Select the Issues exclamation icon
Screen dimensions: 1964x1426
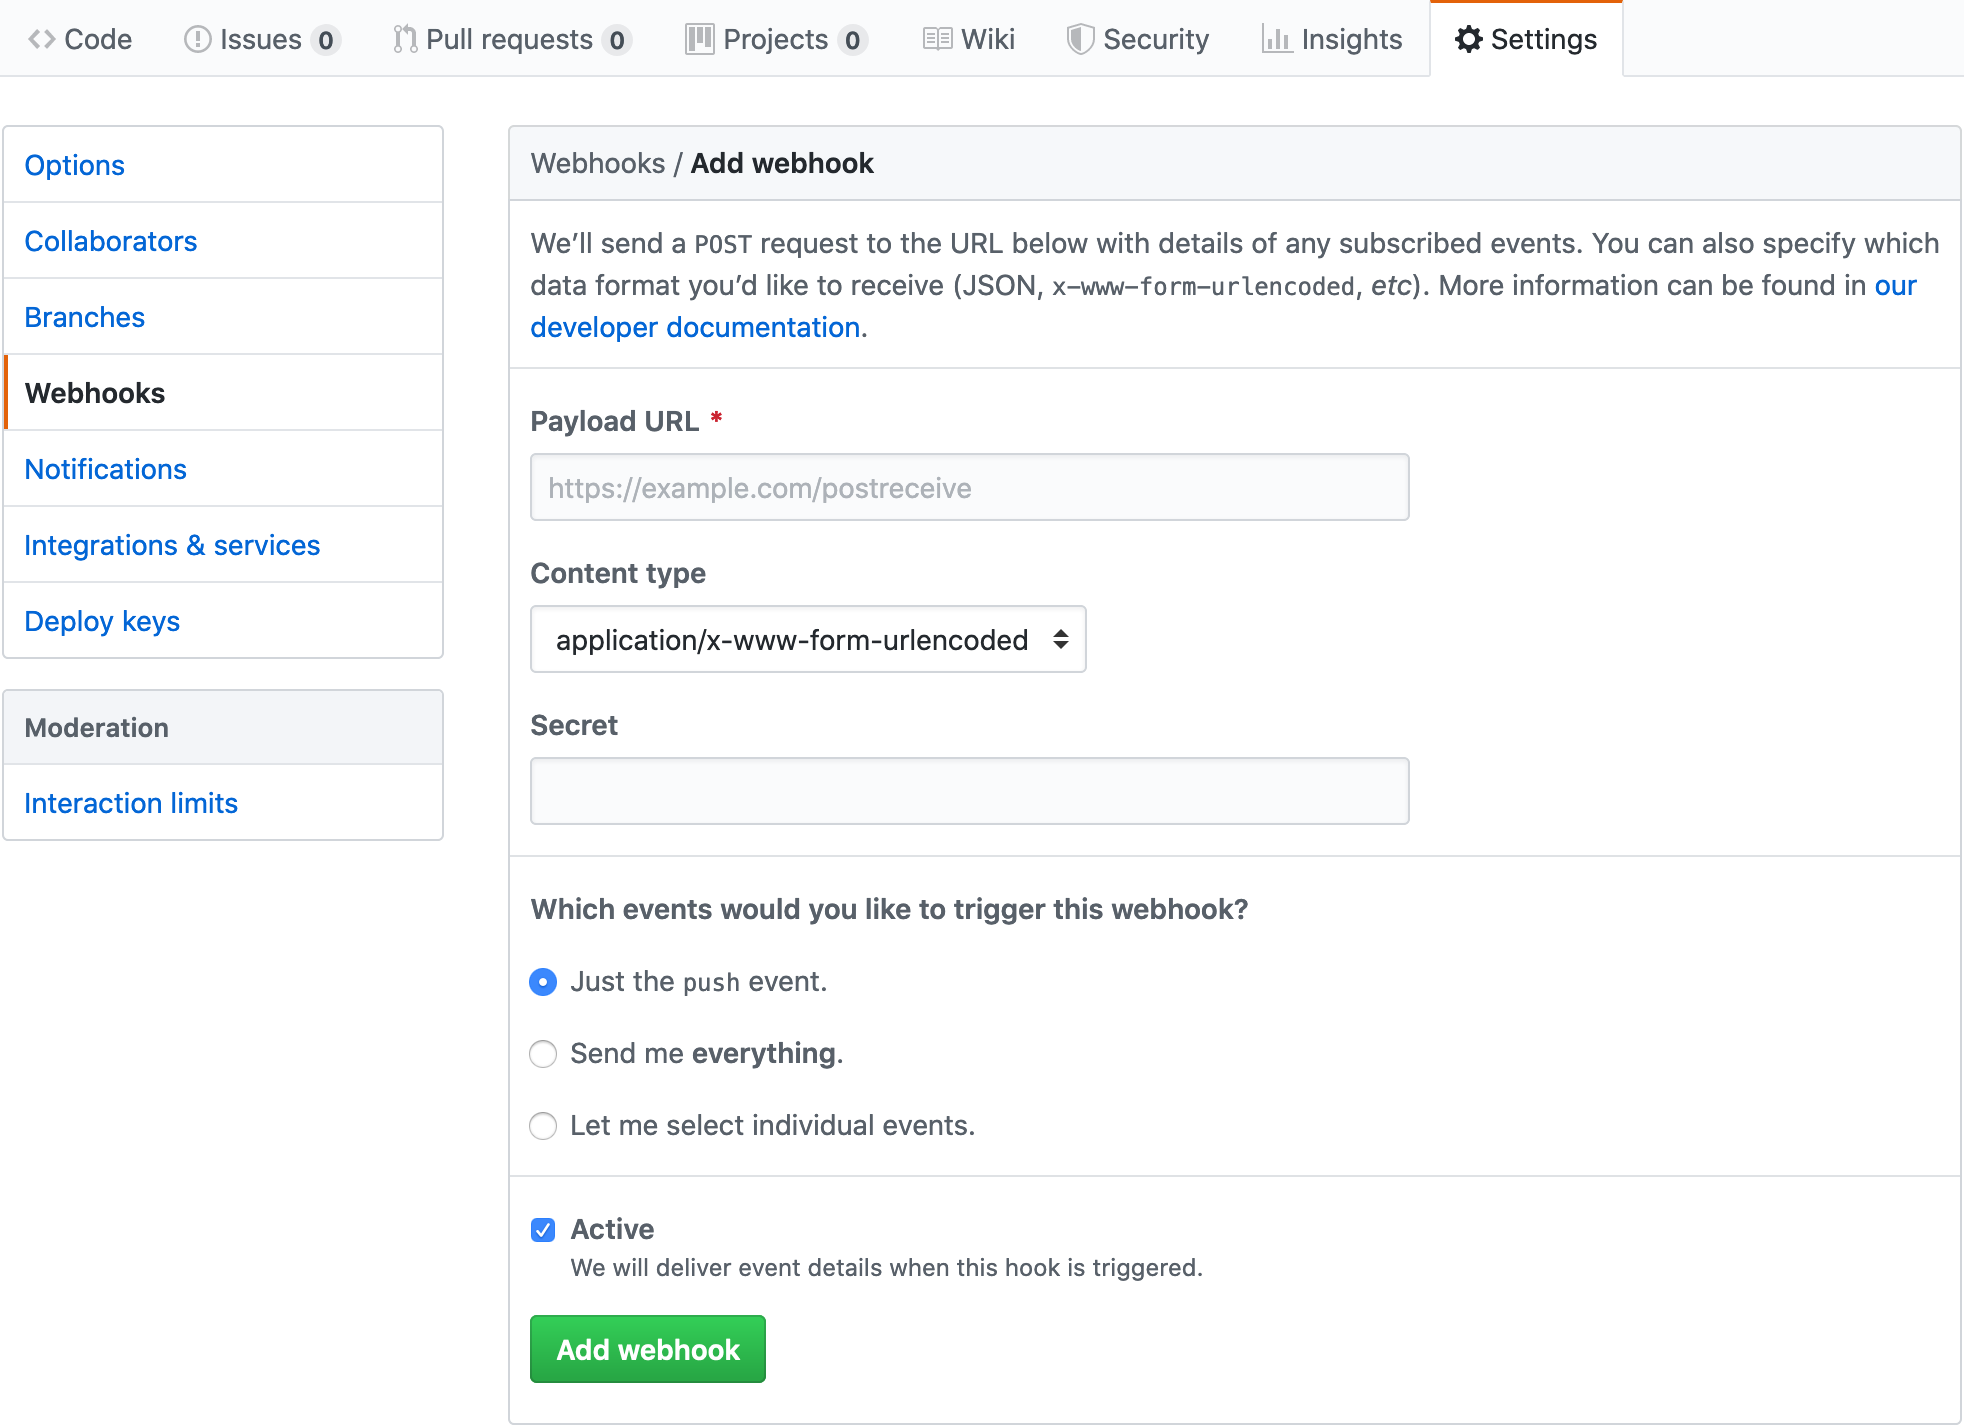196,39
